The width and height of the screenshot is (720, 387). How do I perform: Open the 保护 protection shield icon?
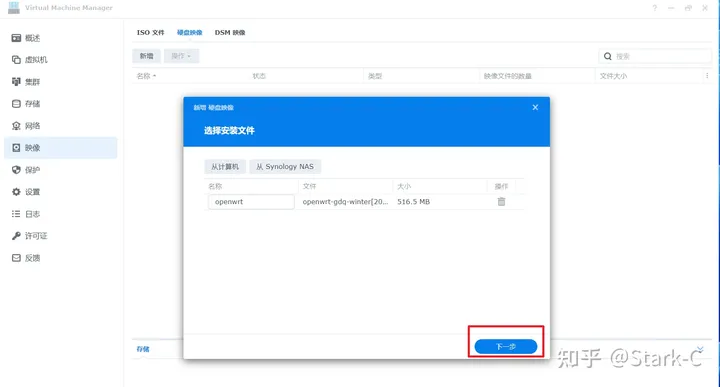(x=16, y=170)
